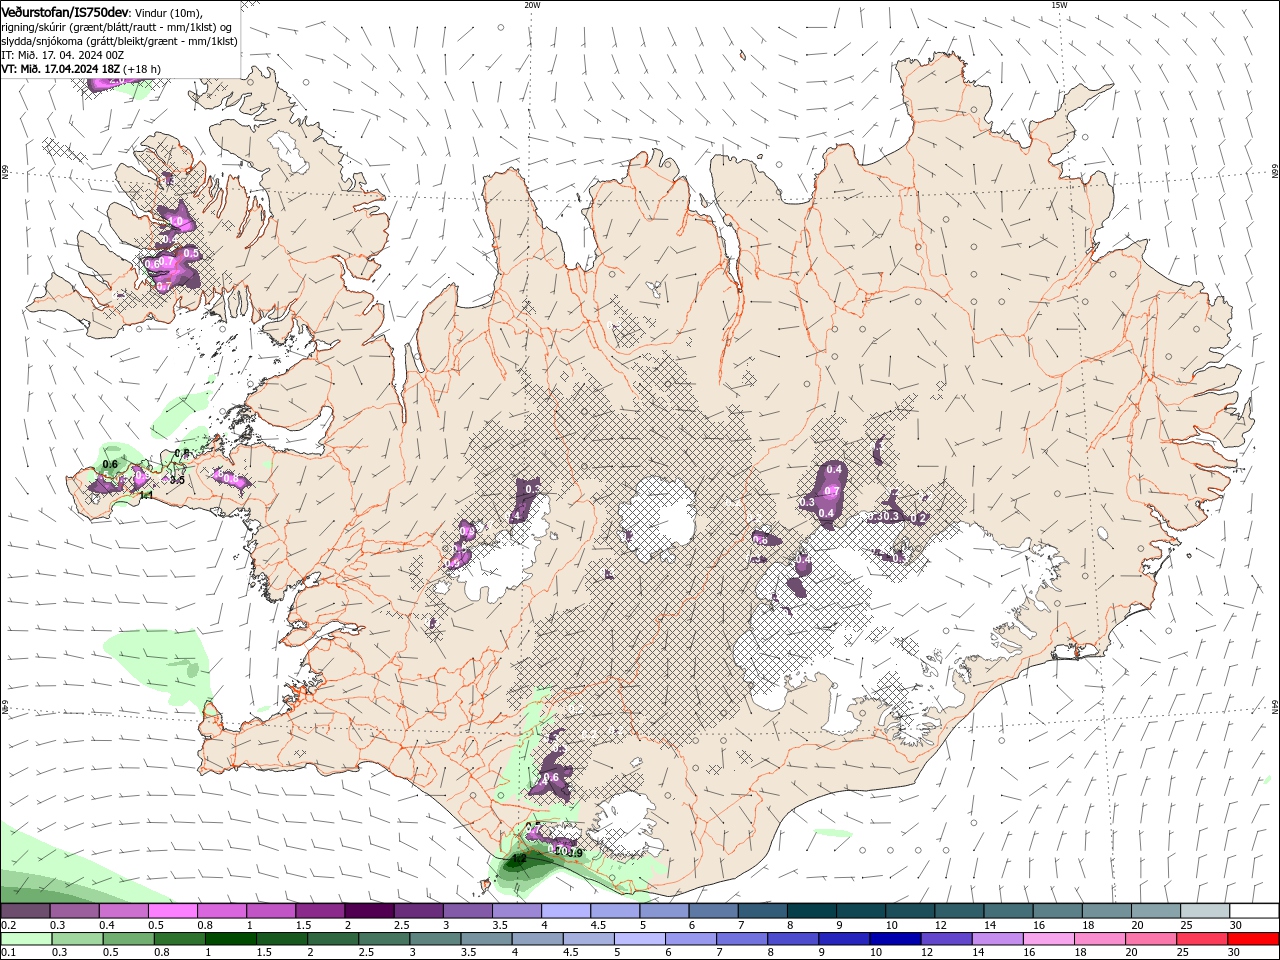Pick the dark teal snow swatch between 8 and 9
Screen dimensions: 1280x960
812,911
